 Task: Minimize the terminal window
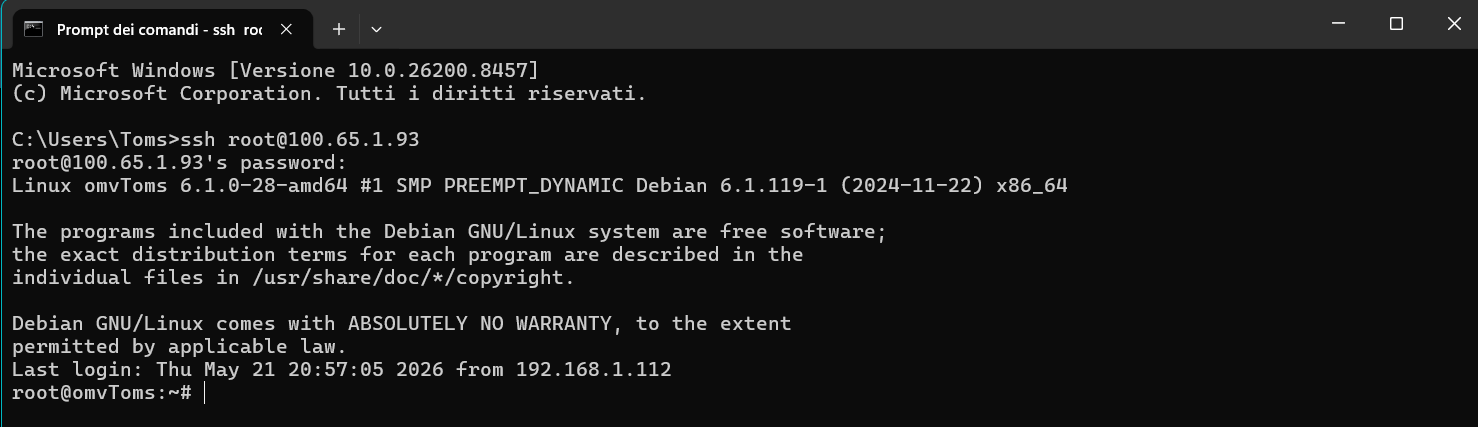pos(1339,24)
